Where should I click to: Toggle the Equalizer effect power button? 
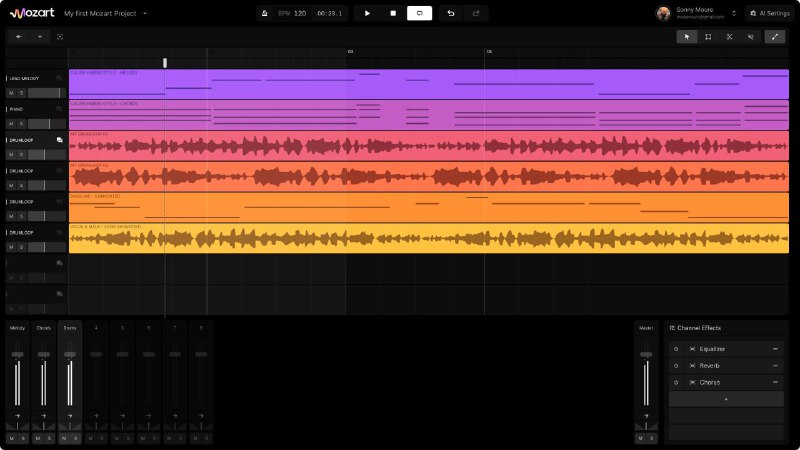676,349
